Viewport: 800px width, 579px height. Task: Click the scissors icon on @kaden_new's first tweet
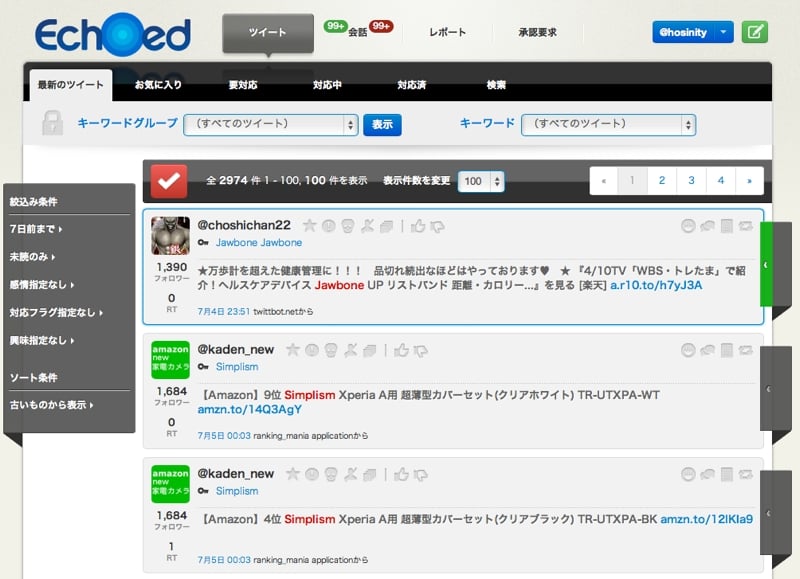pyautogui.click(x=349, y=350)
